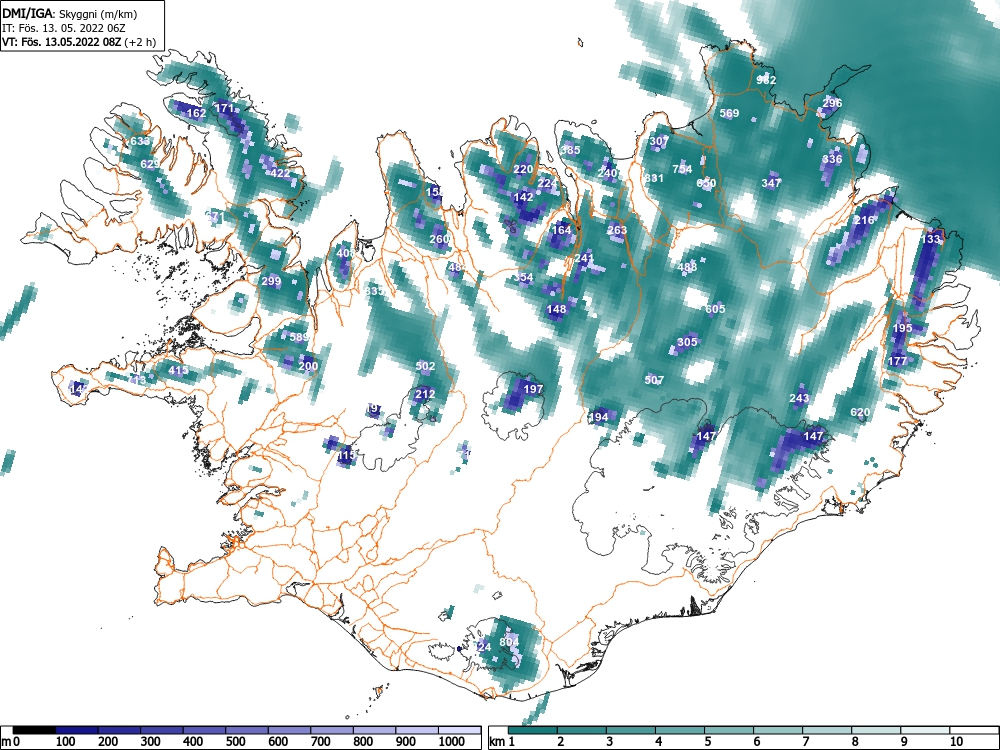Pick the black 0–100 m legend swatch
Viewport: 1000px width, 750px height.
click(x=34, y=730)
